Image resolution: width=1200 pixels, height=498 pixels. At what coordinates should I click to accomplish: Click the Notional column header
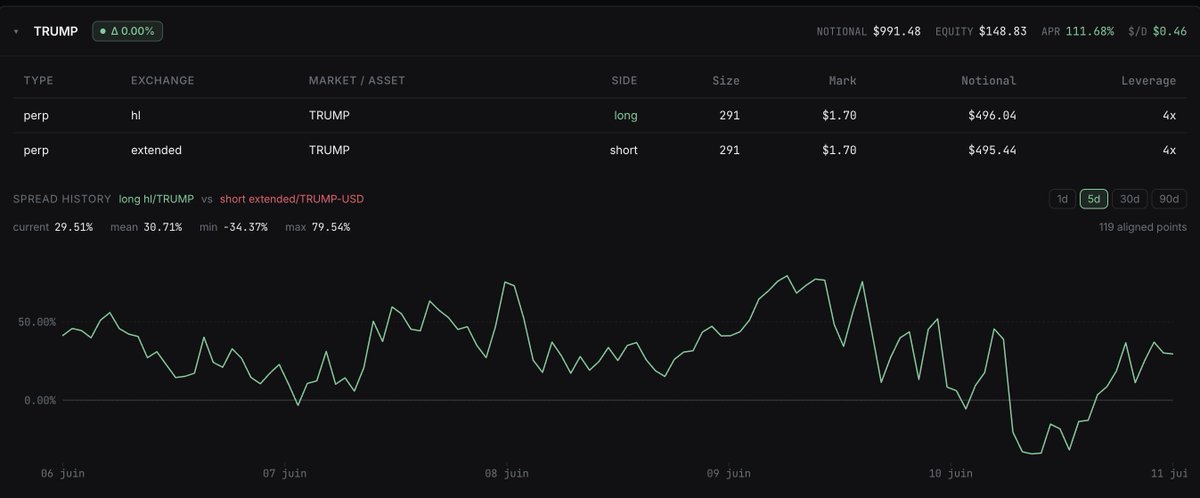pos(988,81)
